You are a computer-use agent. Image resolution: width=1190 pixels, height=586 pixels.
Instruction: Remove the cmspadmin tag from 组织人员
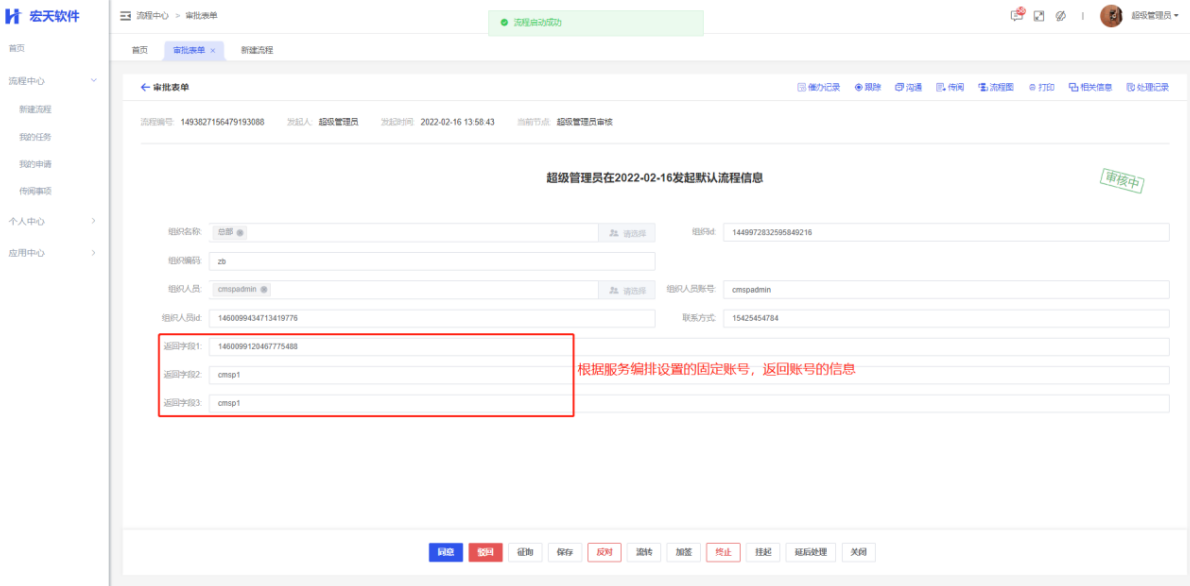[263, 290]
